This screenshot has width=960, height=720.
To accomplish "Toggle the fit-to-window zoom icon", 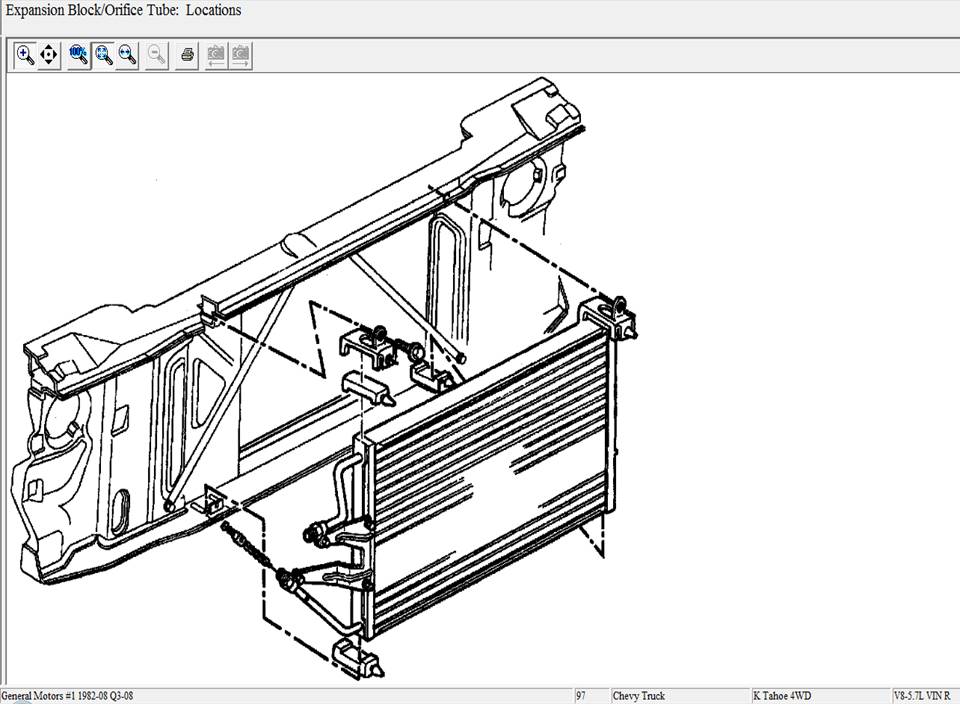I will click(x=103, y=55).
